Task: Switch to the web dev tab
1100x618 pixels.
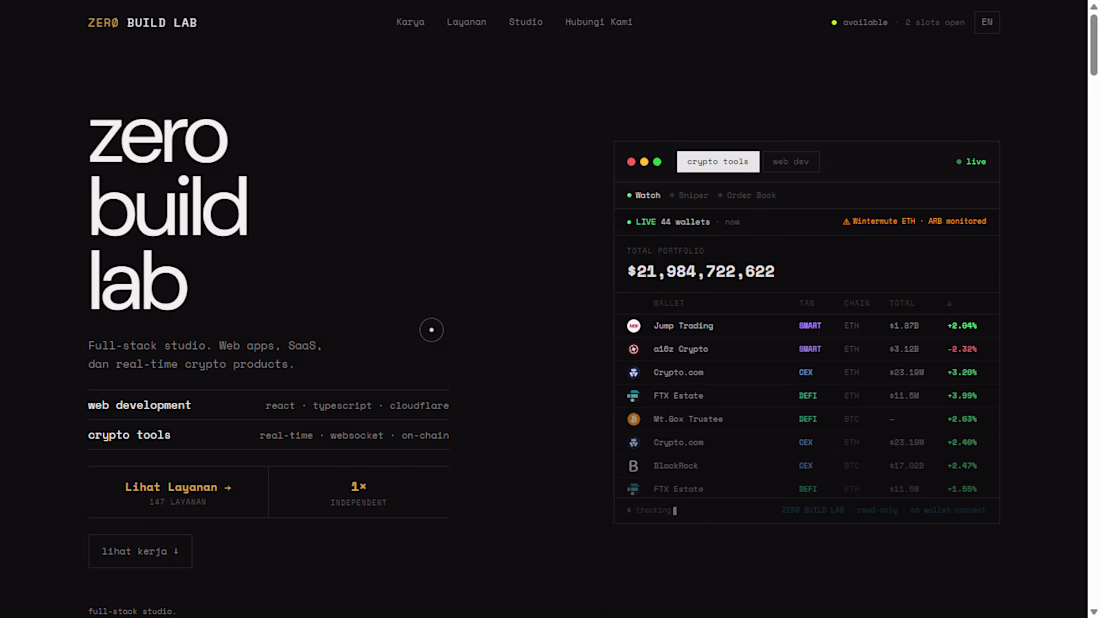Action: pos(791,162)
